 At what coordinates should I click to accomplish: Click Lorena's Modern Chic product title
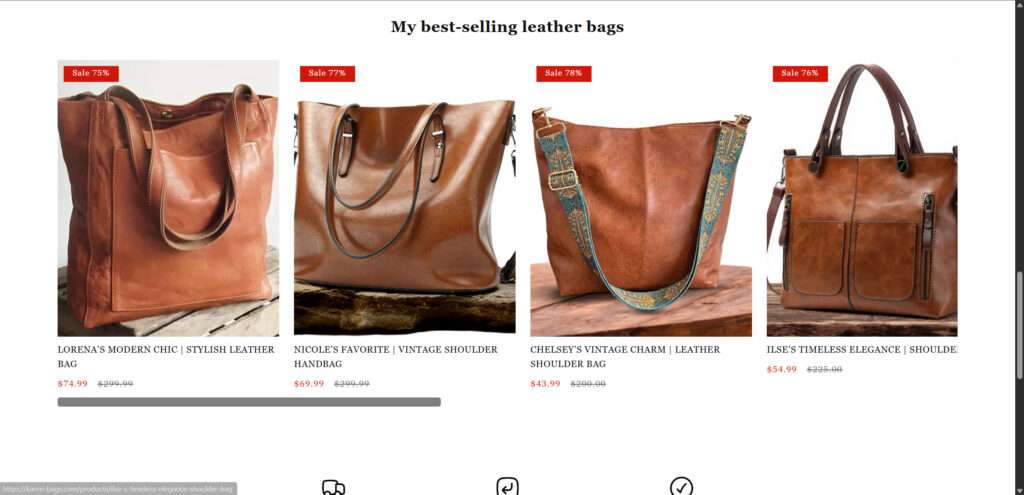(x=166, y=357)
